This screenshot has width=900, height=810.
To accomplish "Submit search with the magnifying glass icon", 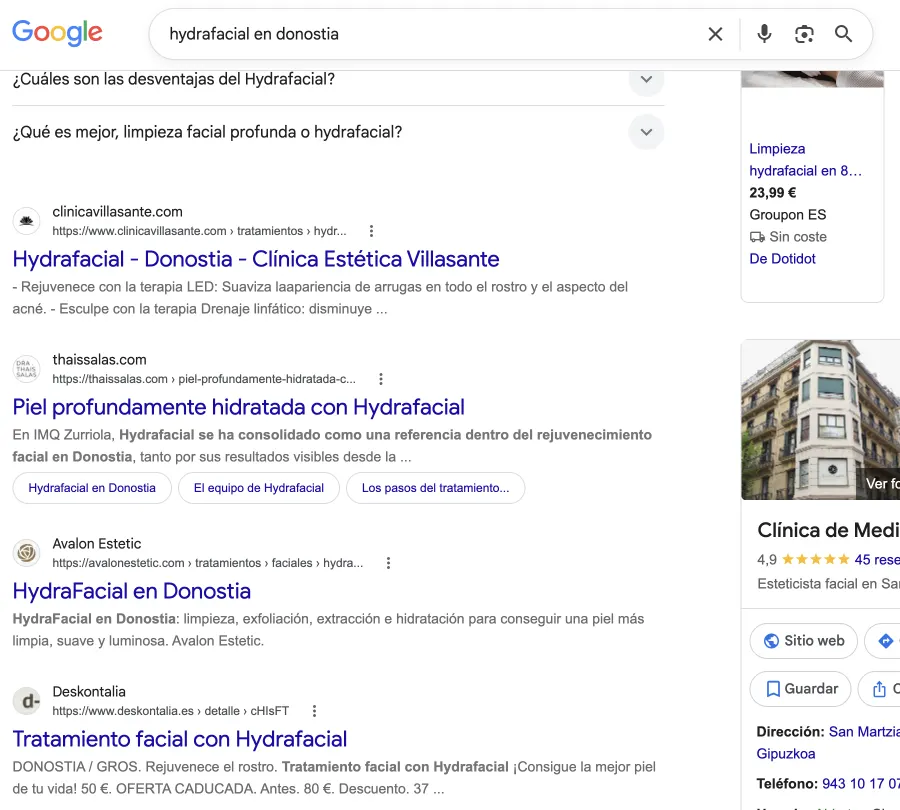I will (843, 34).
